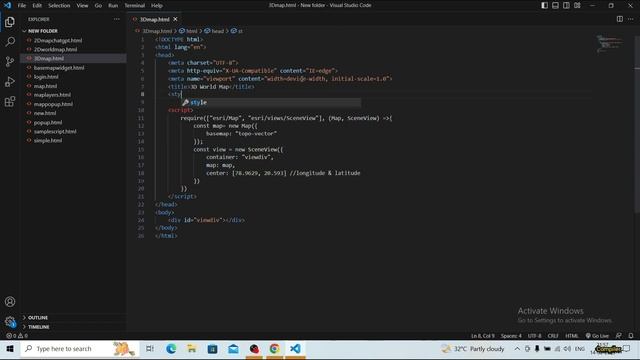Click Ln 8, Col 9 cursor position
Viewport: 640px width, 360px height.
point(482,336)
